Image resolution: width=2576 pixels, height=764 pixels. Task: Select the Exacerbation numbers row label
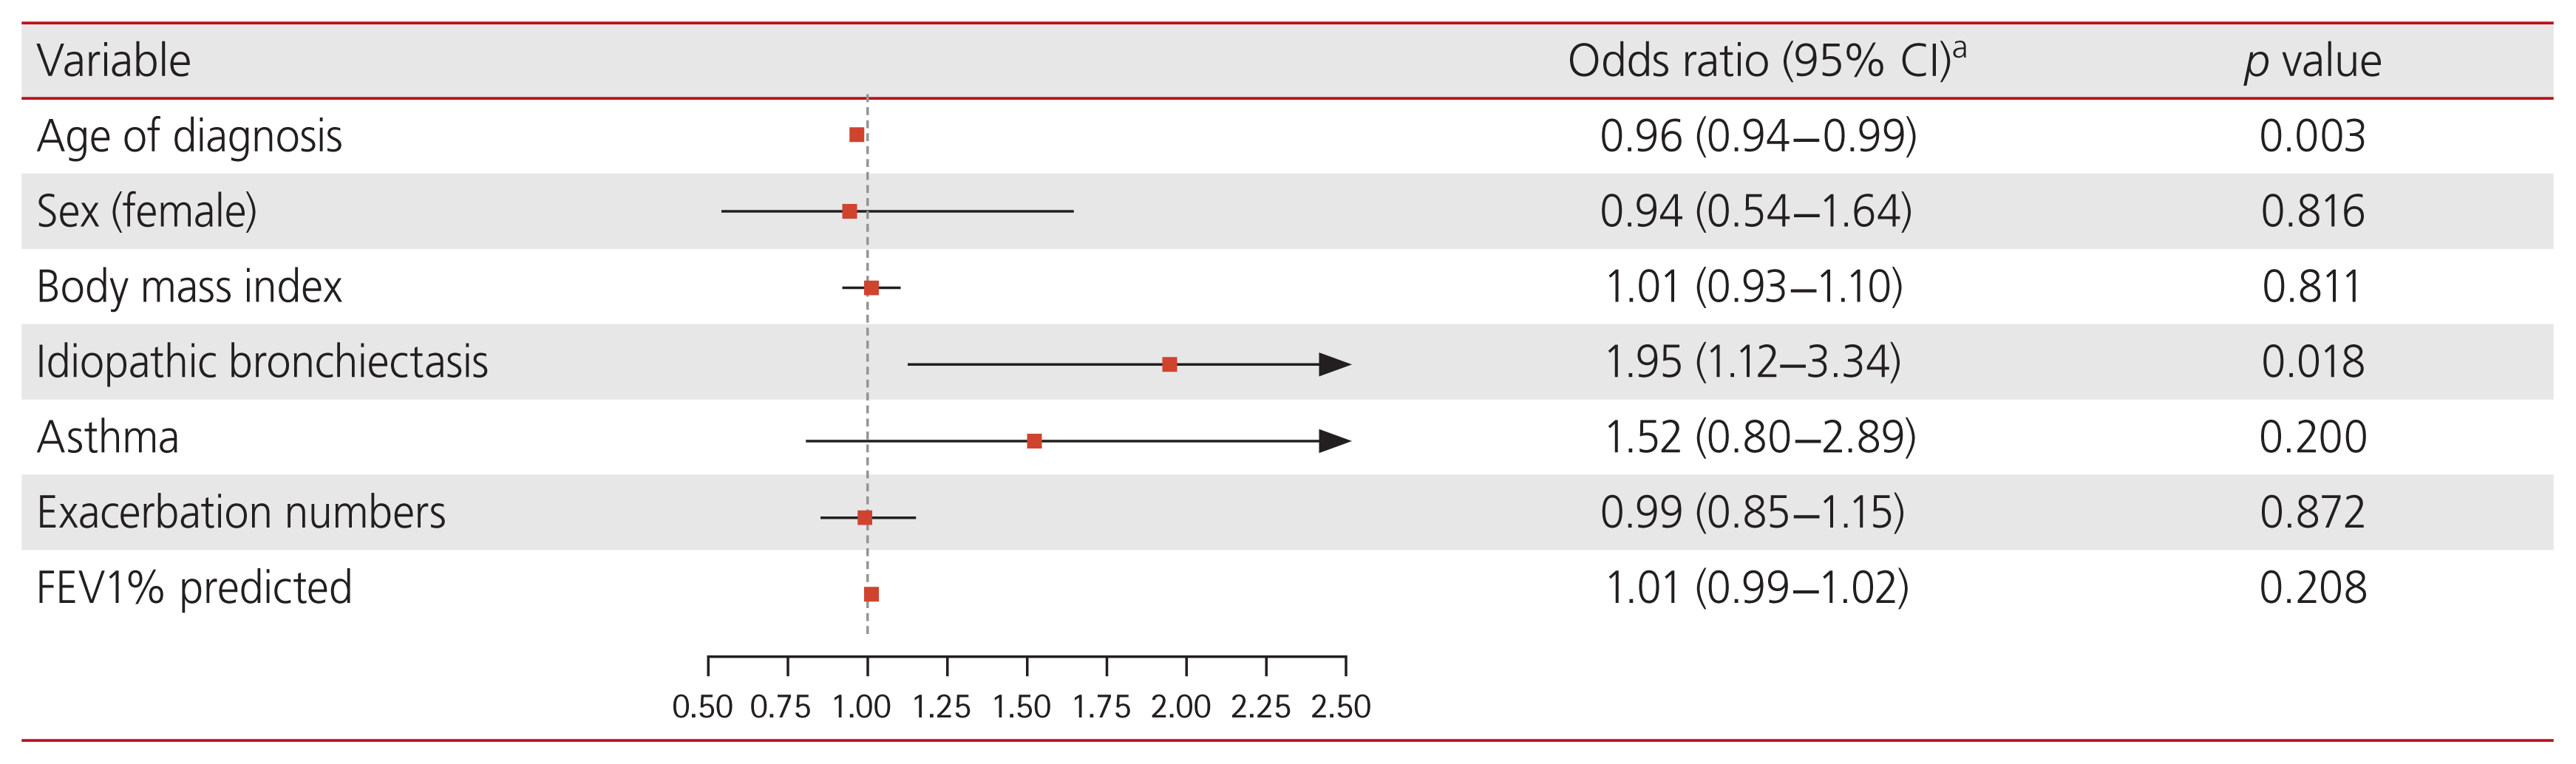(x=241, y=513)
